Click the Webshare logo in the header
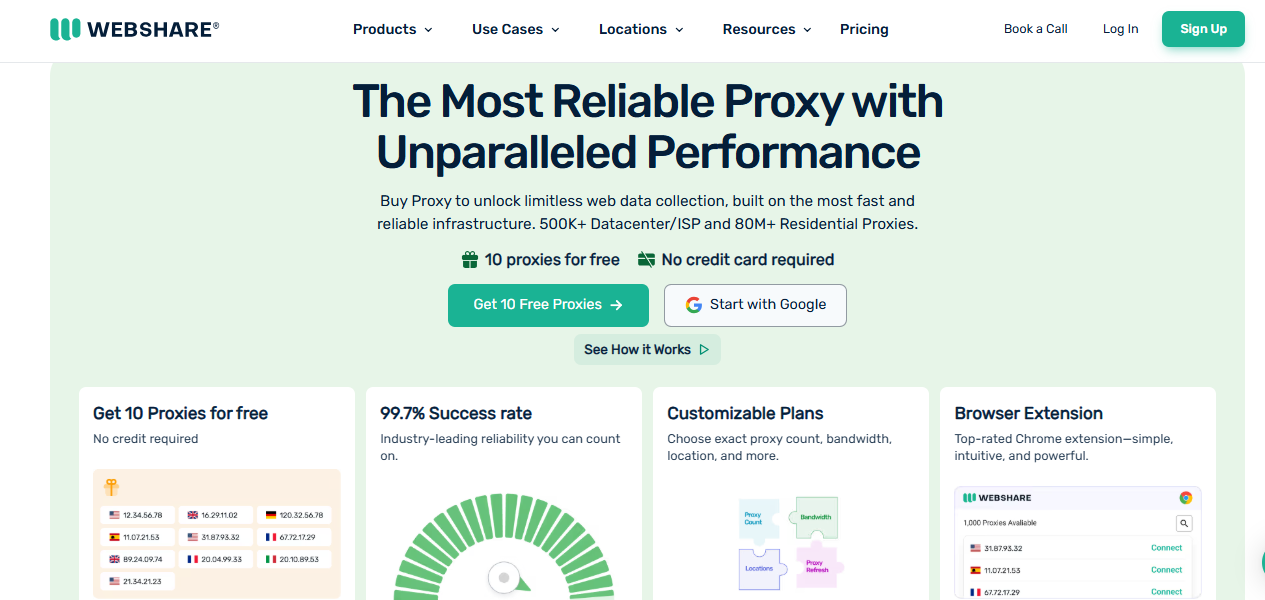Image resolution: width=1265 pixels, height=600 pixels. click(134, 29)
